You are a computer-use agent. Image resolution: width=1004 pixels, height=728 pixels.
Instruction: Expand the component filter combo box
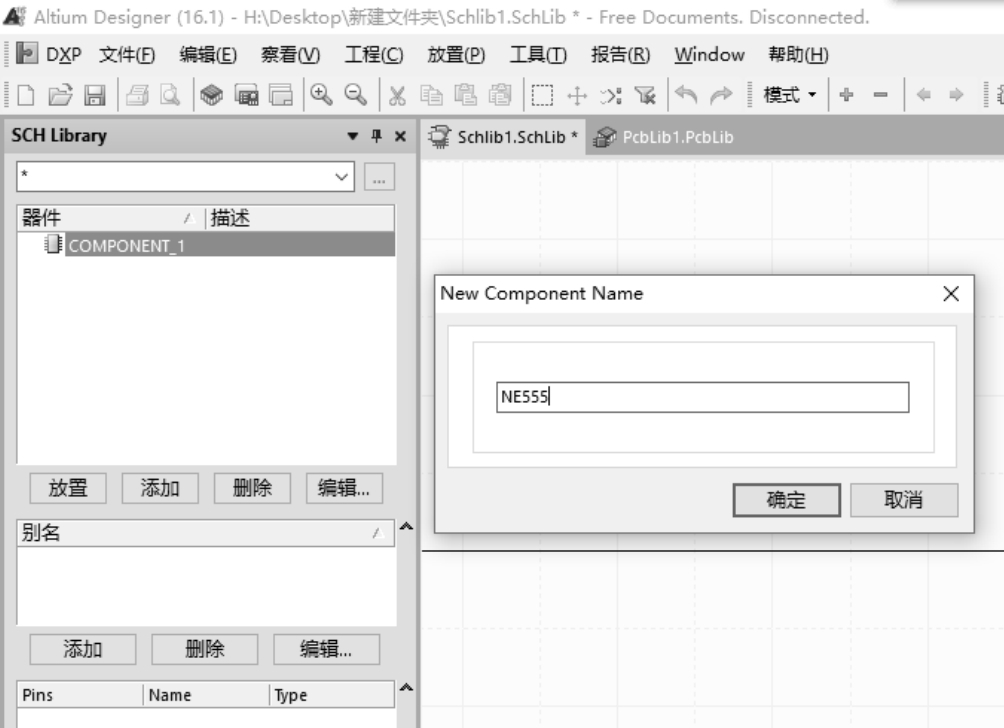tap(342, 177)
